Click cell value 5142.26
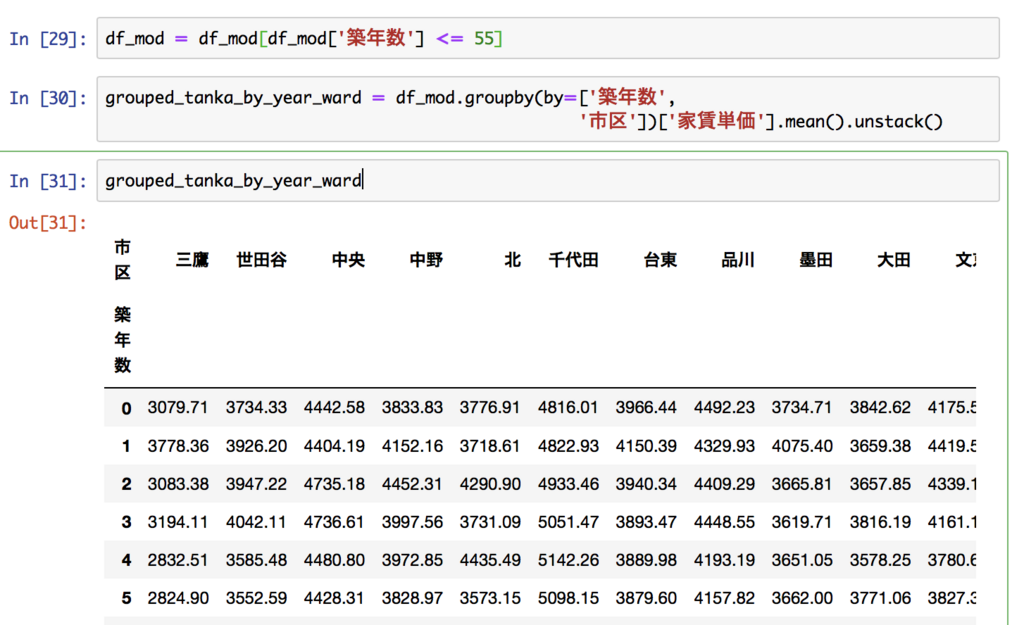Viewport: 1024px width, 625px height. [x=568, y=560]
